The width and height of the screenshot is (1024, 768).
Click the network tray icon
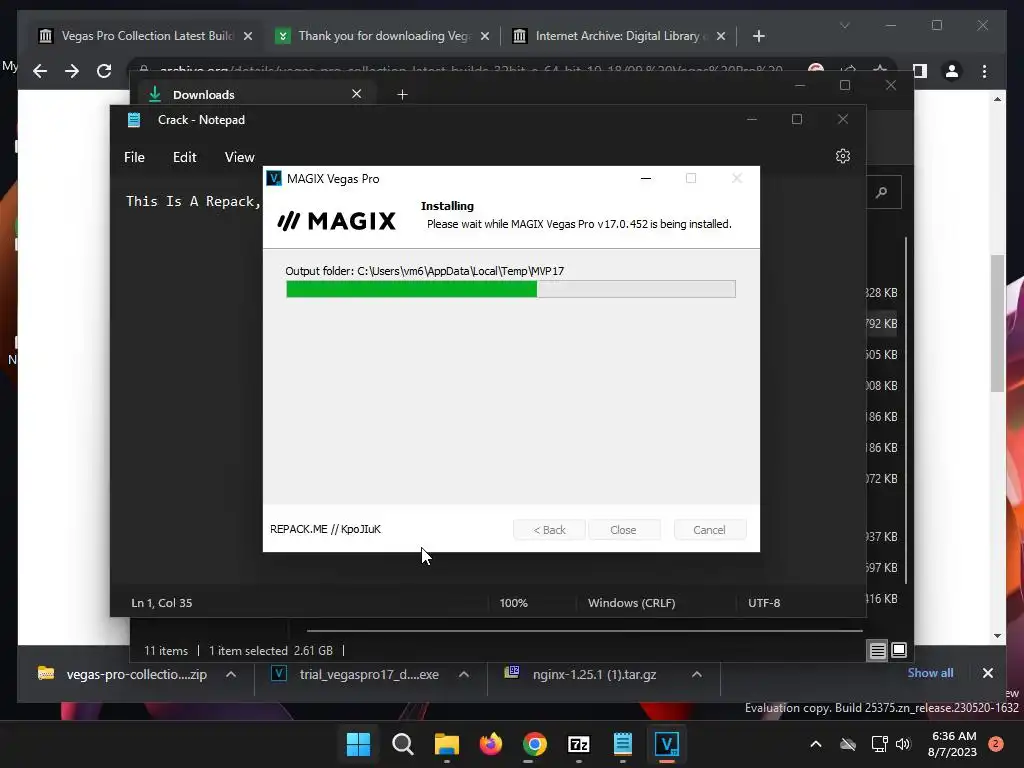pos(879,744)
